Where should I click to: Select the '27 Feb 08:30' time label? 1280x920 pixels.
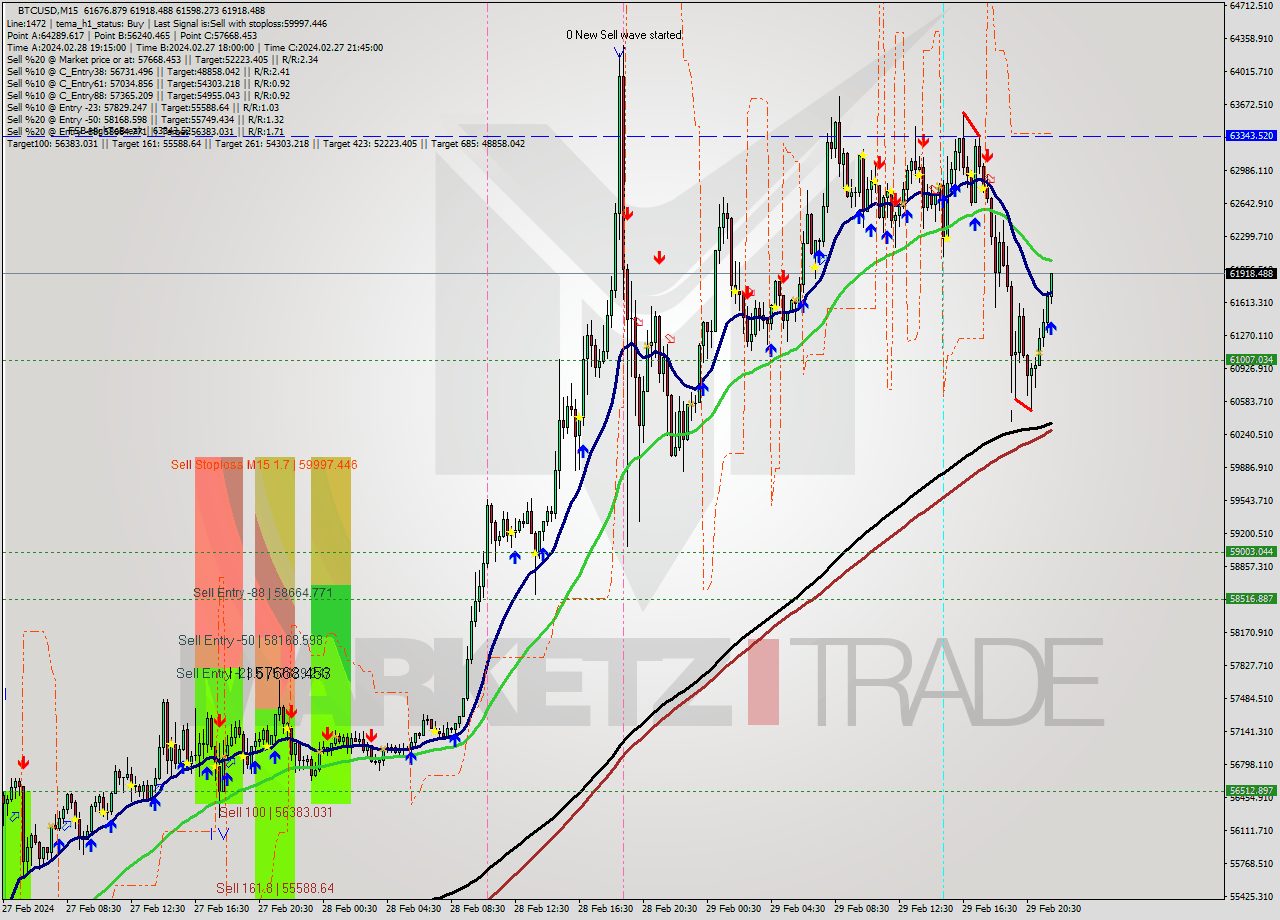(x=93, y=909)
